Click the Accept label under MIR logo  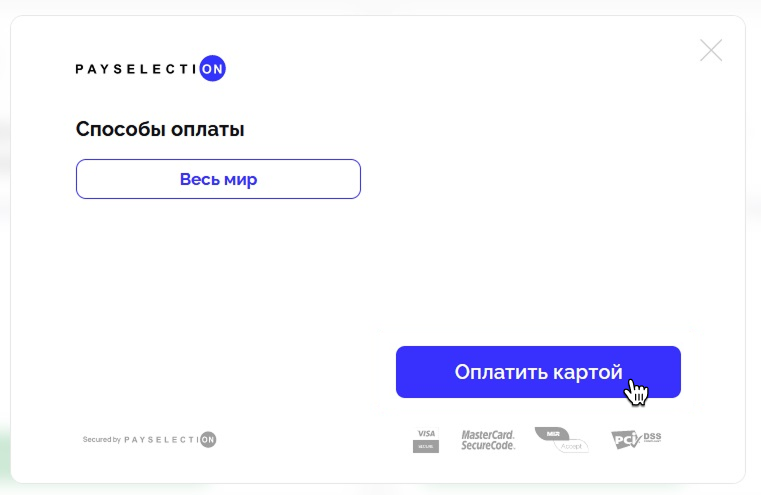click(x=571, y=446)
